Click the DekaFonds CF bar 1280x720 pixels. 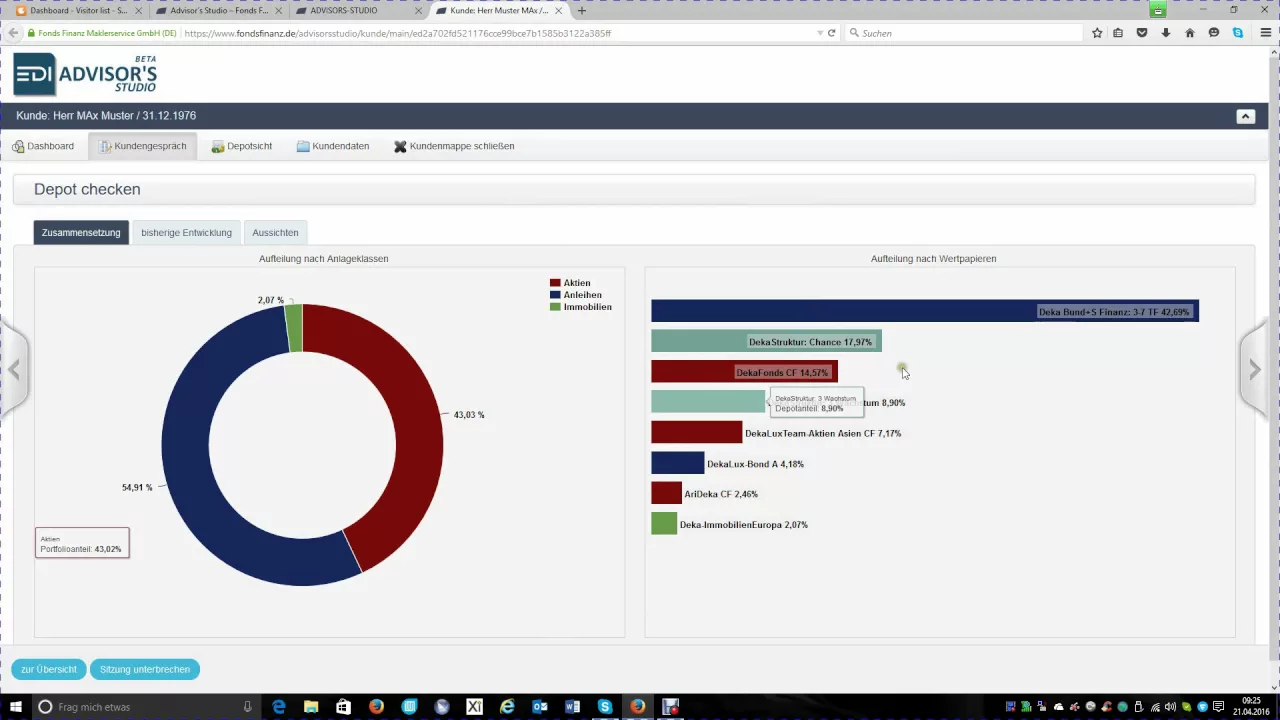[x=744, y=372]
